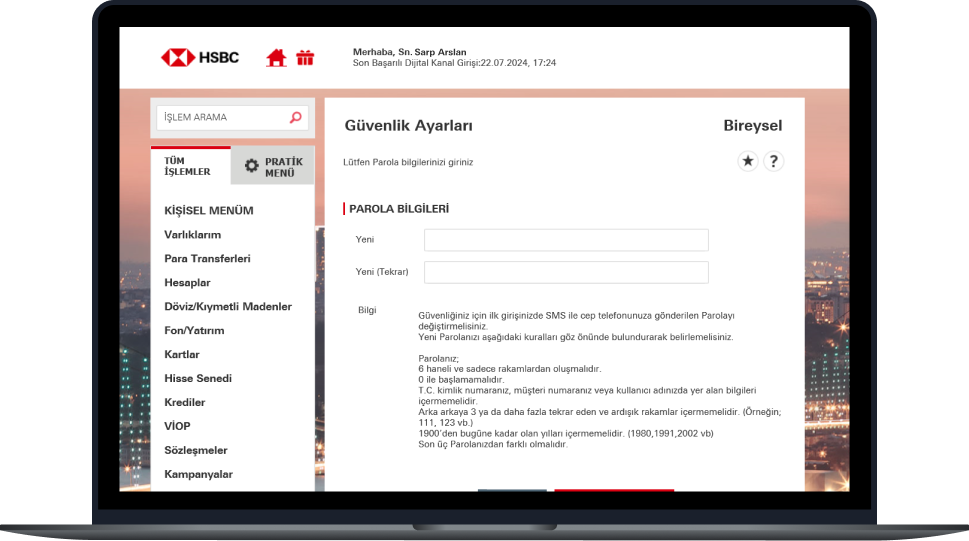Add page to favorites with star icon
This screenshot has height=541, width=969.
[747, 161]
